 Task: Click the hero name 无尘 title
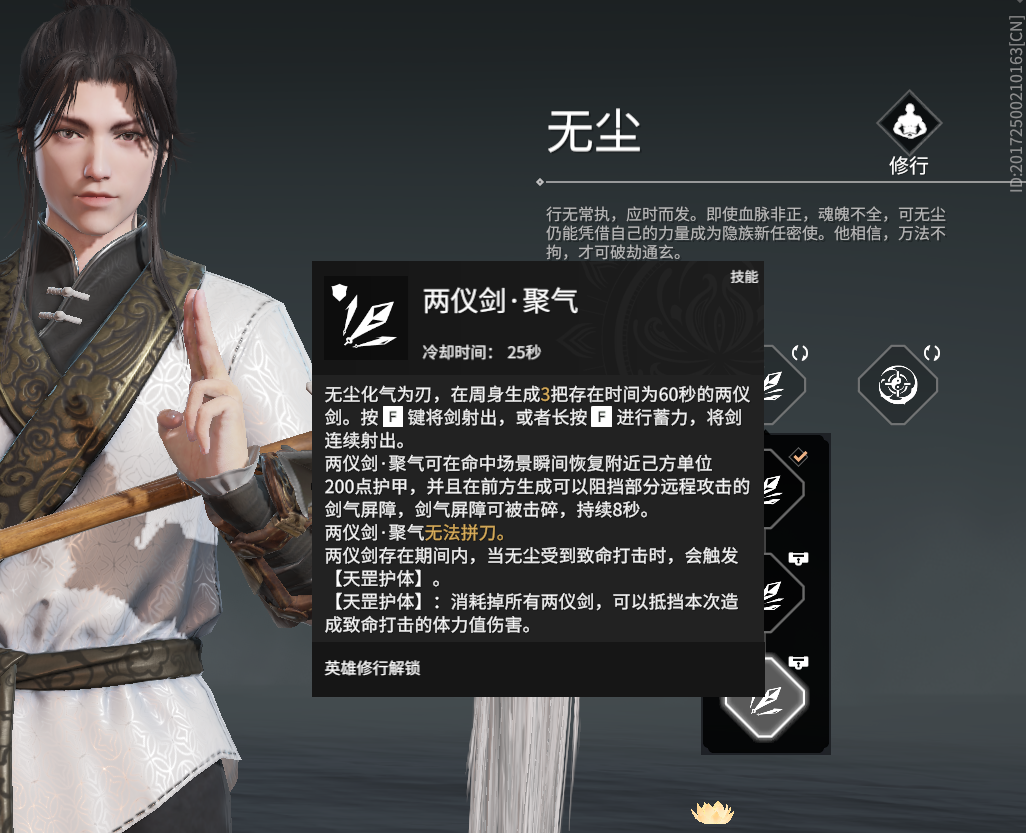[x=593, y=131]
